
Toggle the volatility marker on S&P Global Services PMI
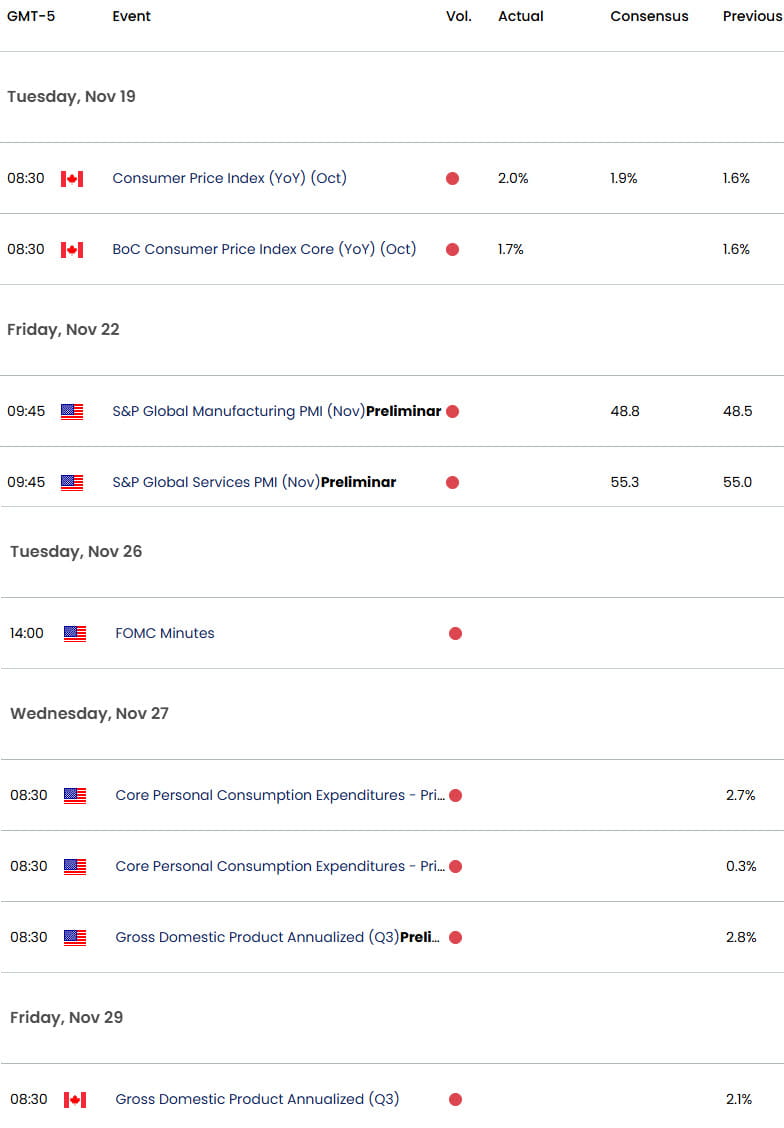(452, 482)
